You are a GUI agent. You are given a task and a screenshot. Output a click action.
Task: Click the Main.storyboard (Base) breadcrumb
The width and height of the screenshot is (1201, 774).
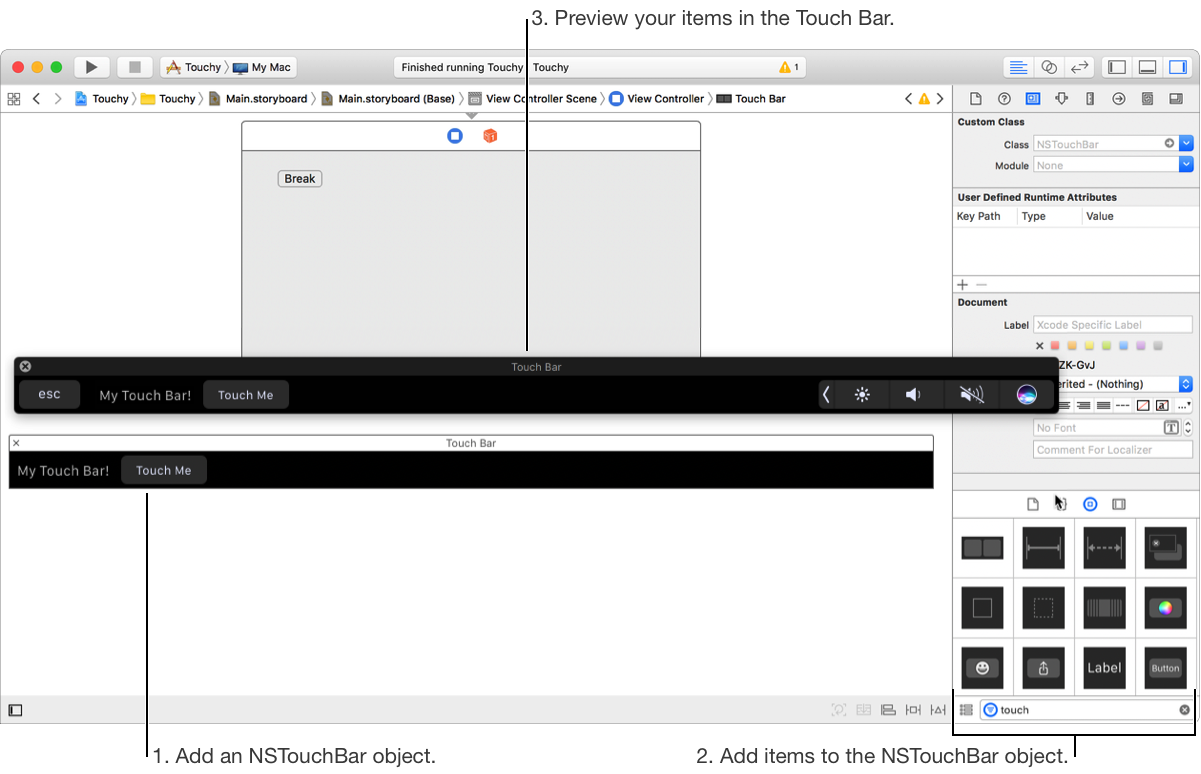pyautogui.click(x=388, y=99)
